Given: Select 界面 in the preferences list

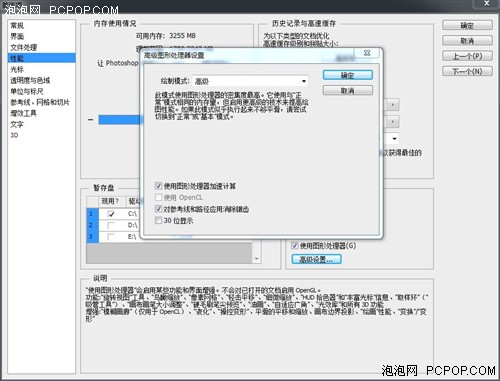Looking at the screenshot, I should point(42,36).
